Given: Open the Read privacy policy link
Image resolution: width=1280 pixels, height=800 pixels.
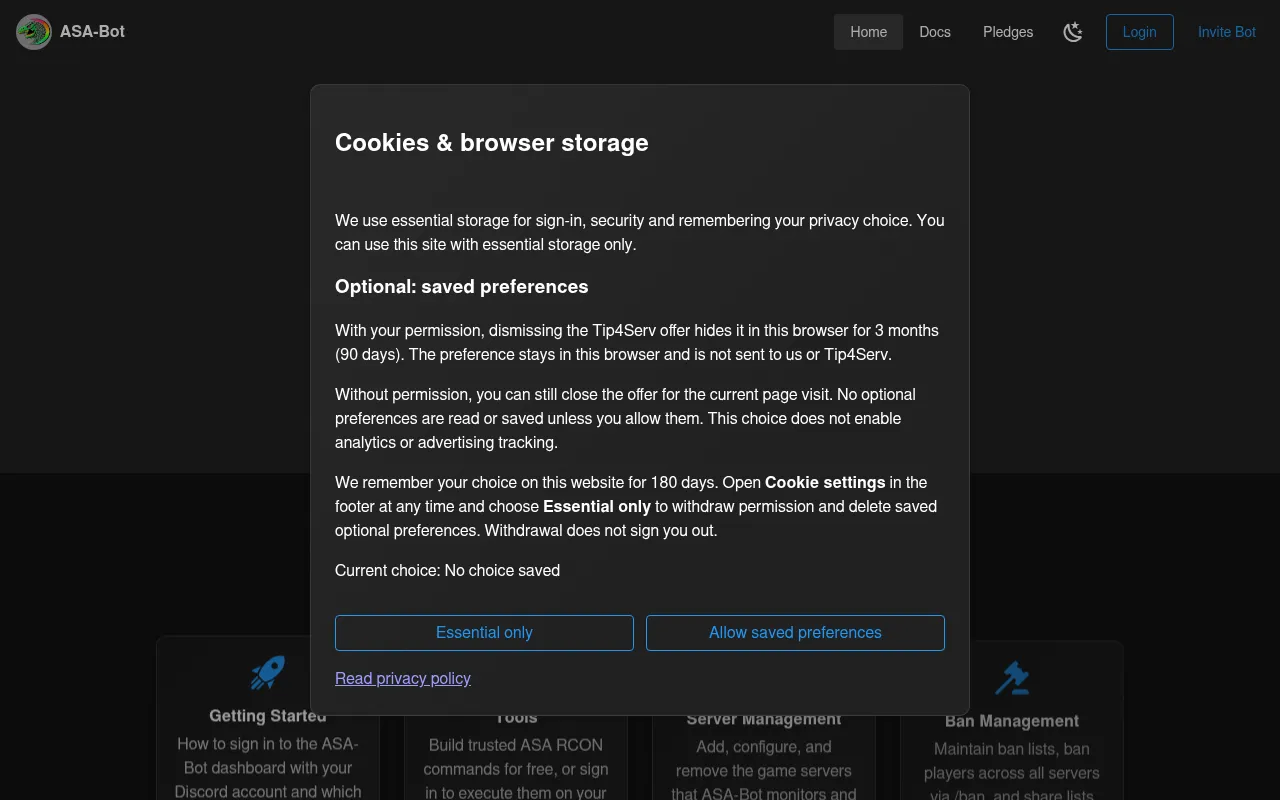Looking at the screenshot, I should point(403,678).
